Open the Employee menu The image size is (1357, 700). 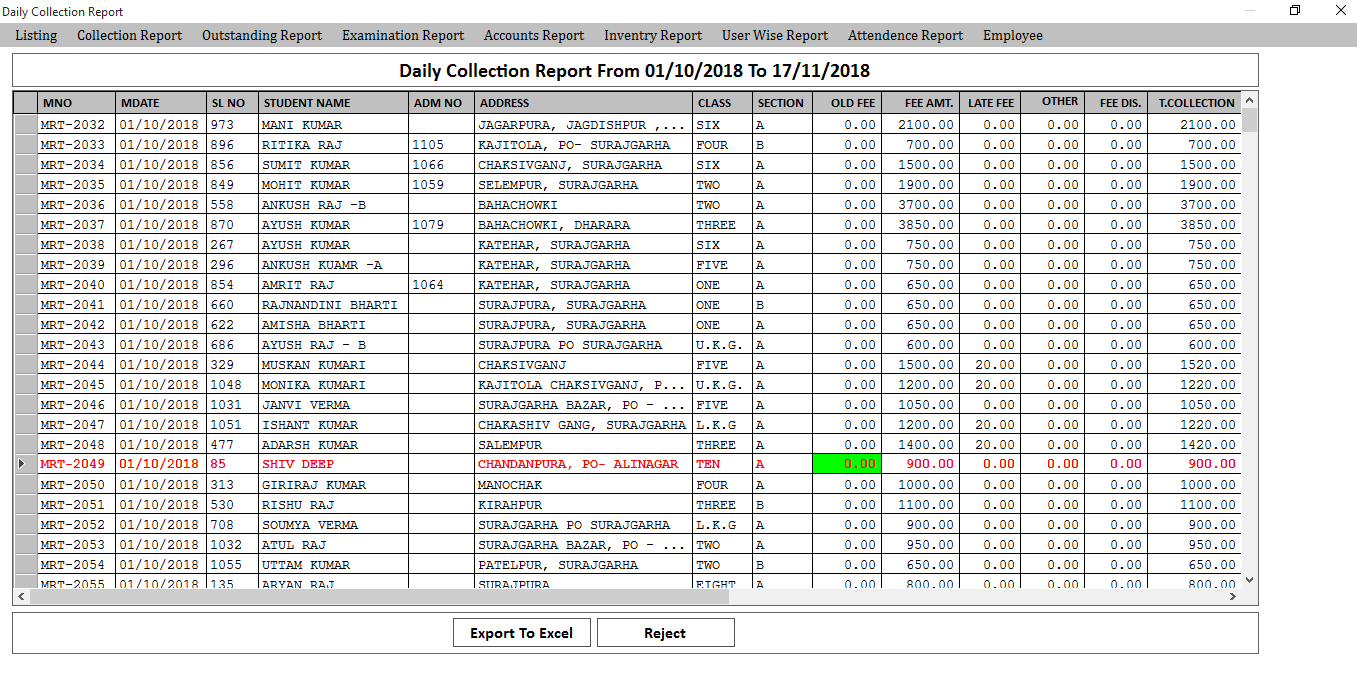pos(1012,35)
